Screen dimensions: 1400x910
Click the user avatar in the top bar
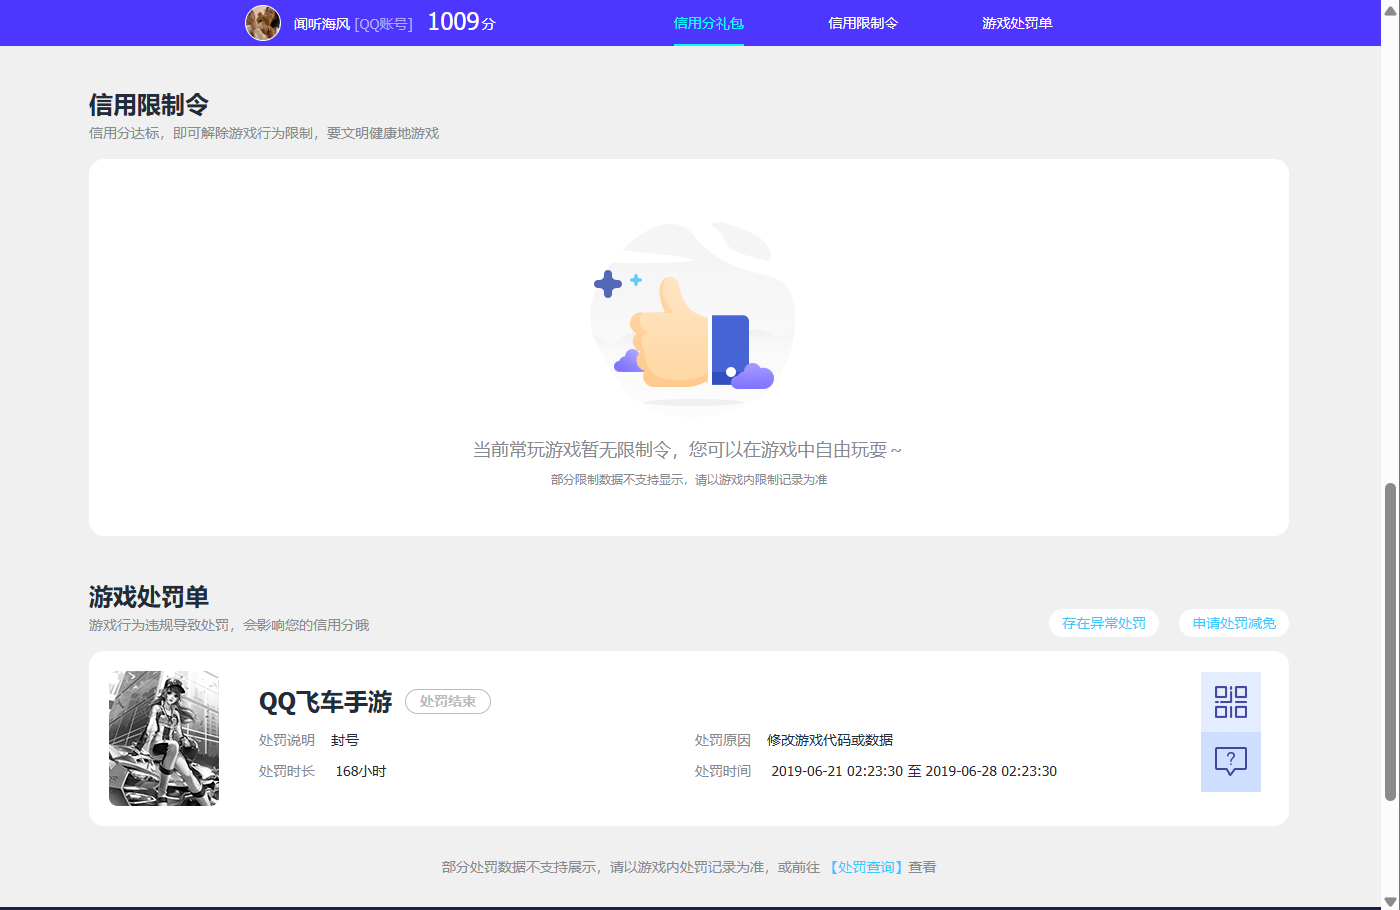(262, 23)
